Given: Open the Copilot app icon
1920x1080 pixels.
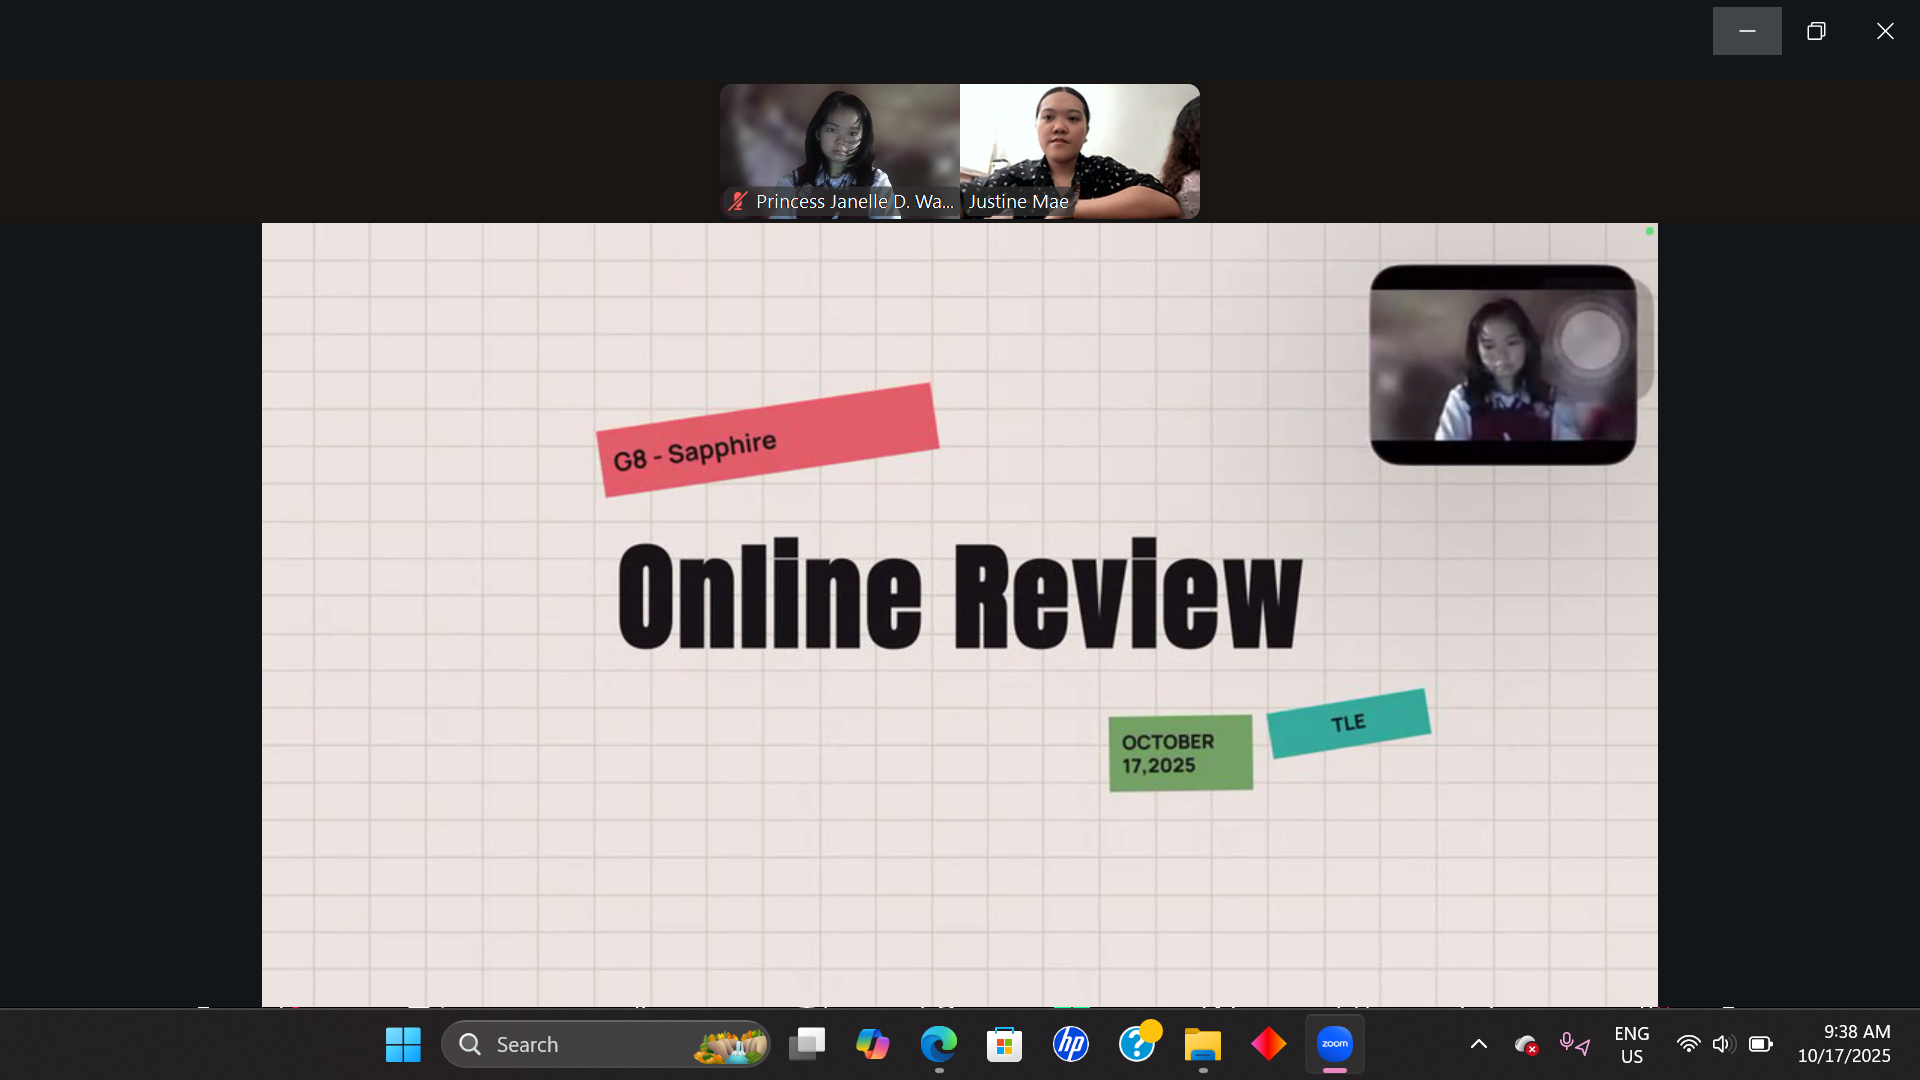Looking at the screenshot, I should 872,1044.
